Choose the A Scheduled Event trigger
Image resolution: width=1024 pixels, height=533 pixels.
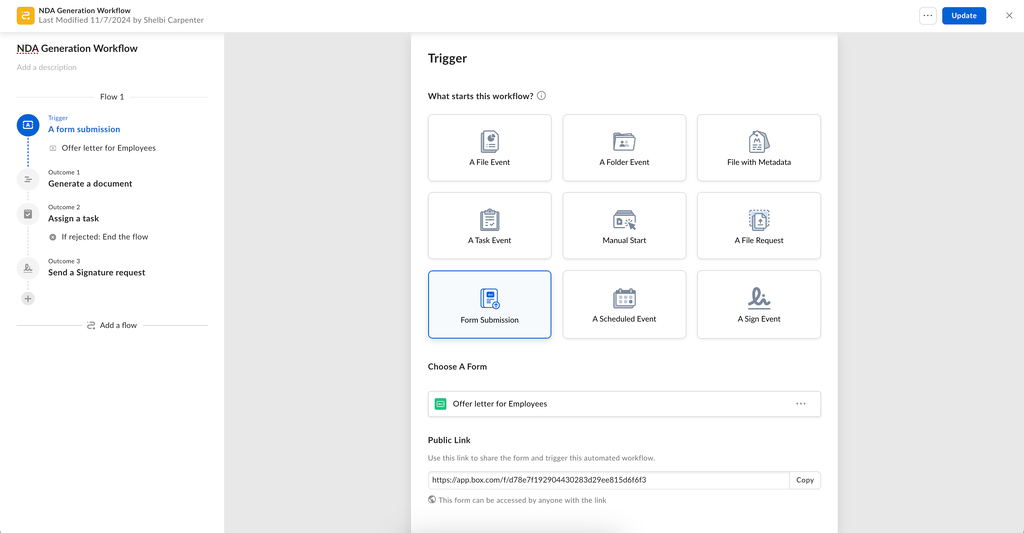[x=624, y=305]
